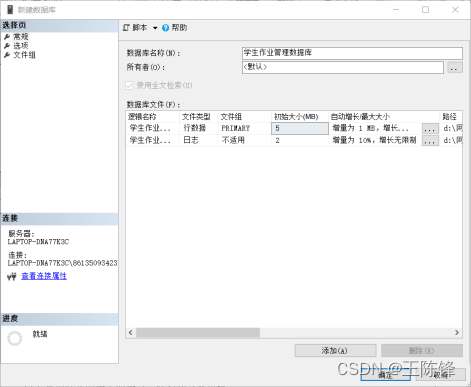471x387 pixels.
Task: Click path cell of 行数据 row
Action: coord(452,128)
